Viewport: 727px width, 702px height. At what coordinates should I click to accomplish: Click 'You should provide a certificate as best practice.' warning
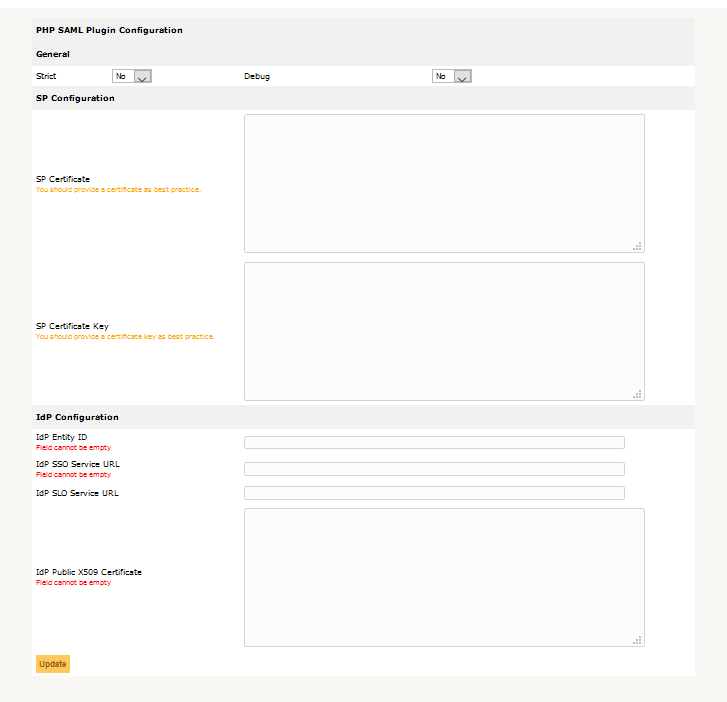(x=118, y=190)
